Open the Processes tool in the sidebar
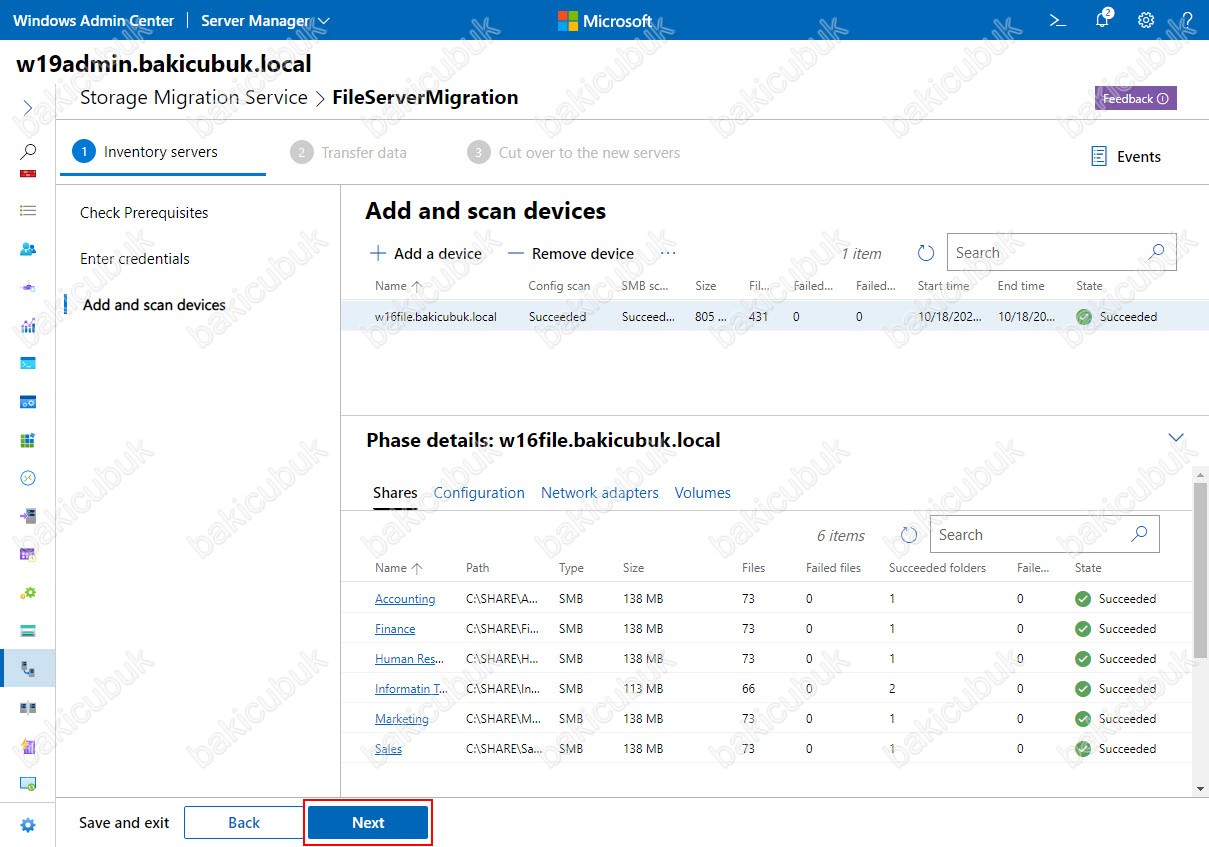 coord(28,402)
